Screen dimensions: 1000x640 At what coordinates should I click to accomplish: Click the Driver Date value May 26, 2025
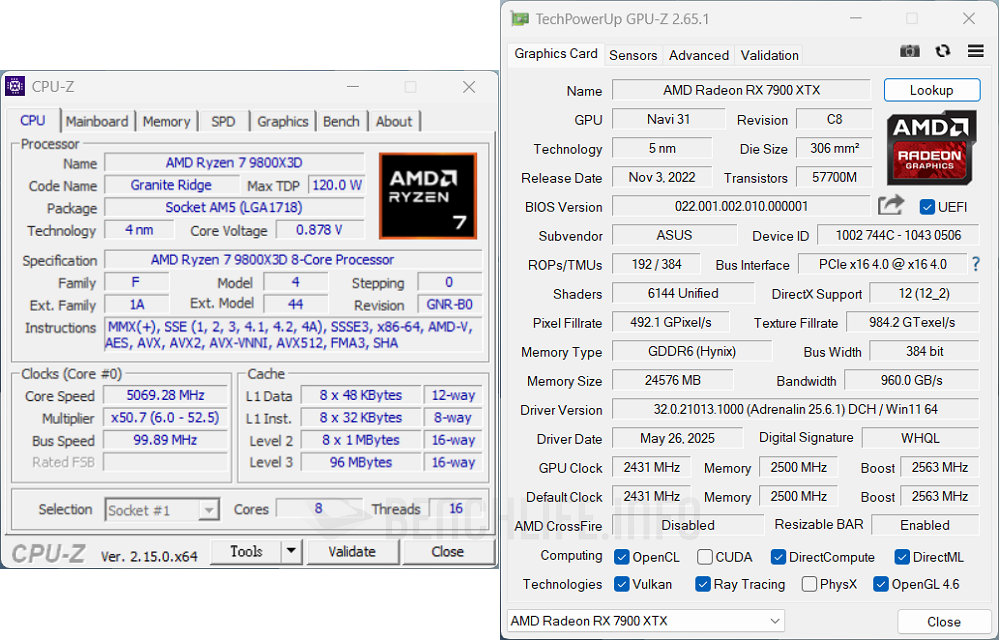(677, 438)
